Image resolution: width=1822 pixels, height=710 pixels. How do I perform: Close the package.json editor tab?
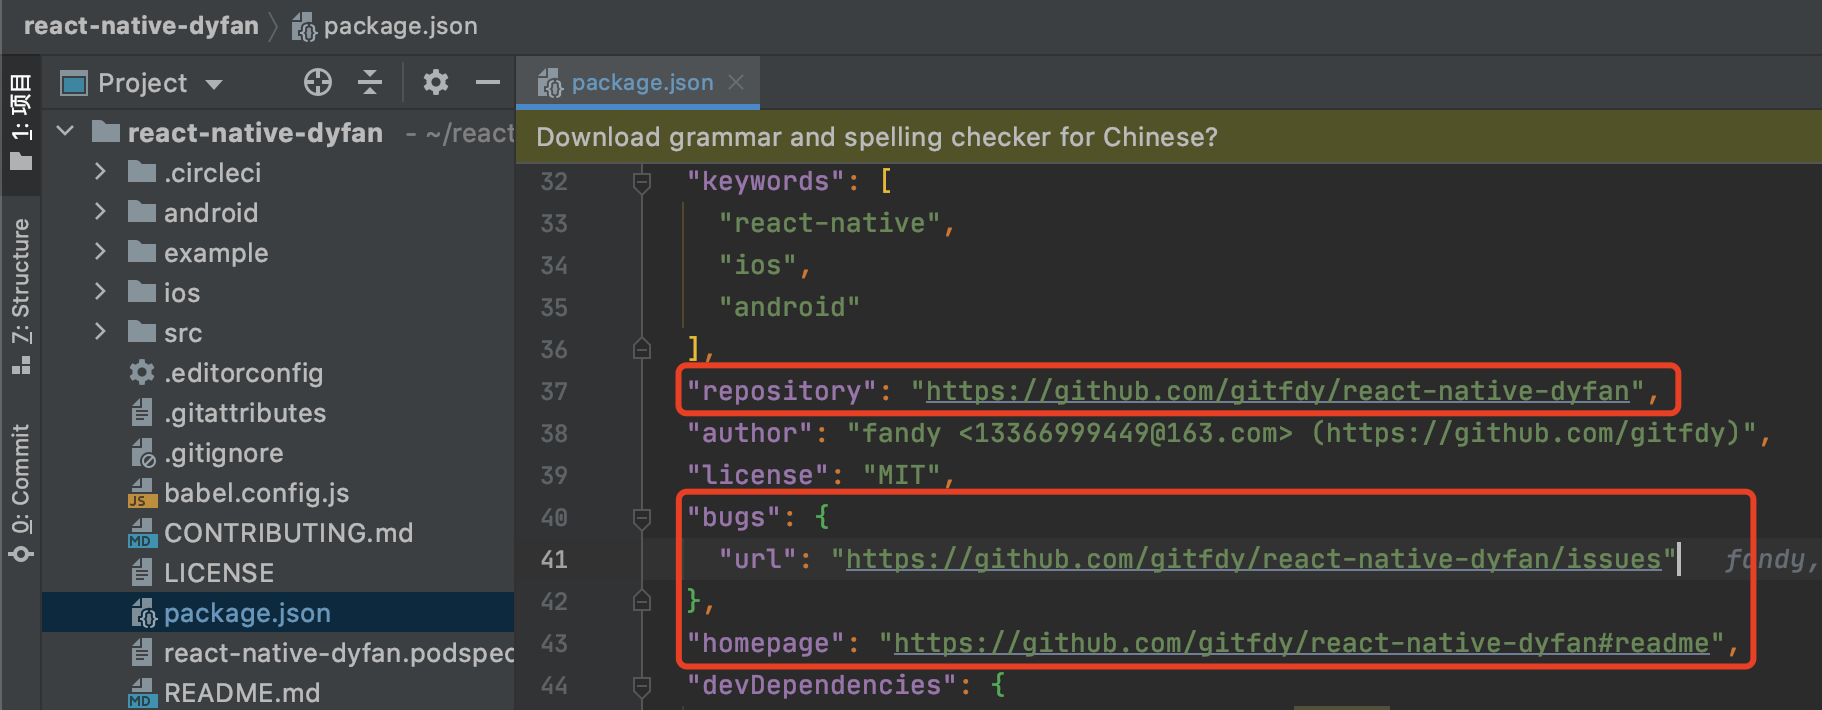[736, 82]
